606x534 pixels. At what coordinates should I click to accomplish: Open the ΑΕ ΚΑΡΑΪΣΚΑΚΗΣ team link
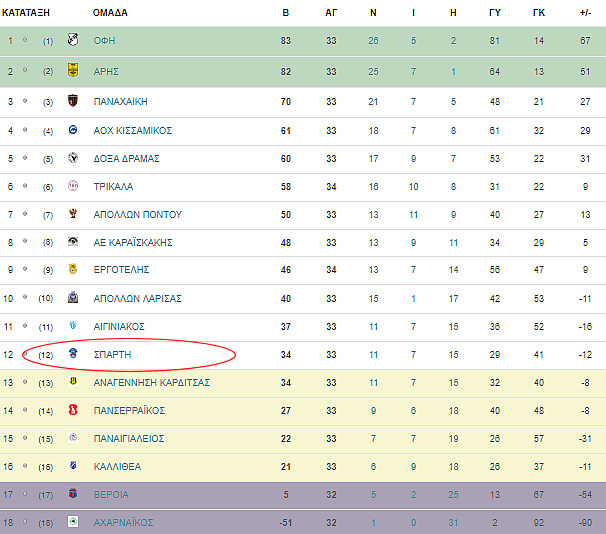(133, 243)
